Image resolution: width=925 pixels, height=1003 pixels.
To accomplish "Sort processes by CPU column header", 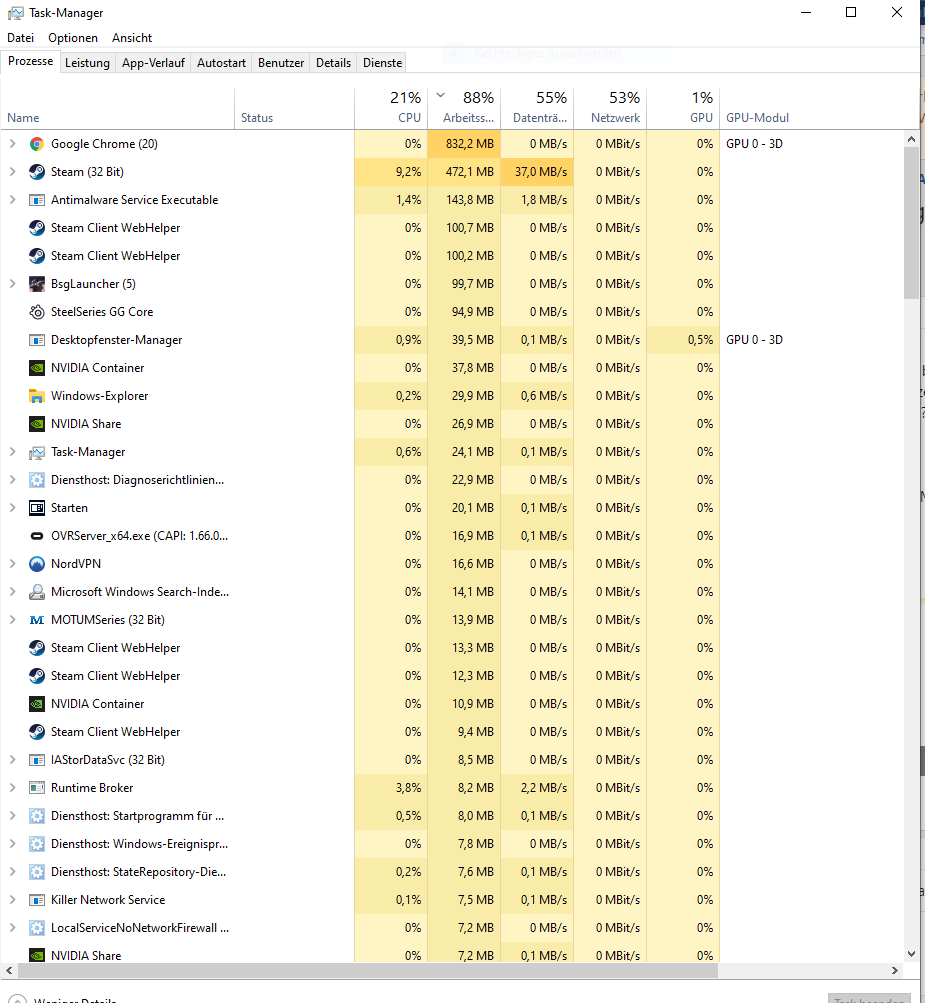I will click(x=391, y=107).
